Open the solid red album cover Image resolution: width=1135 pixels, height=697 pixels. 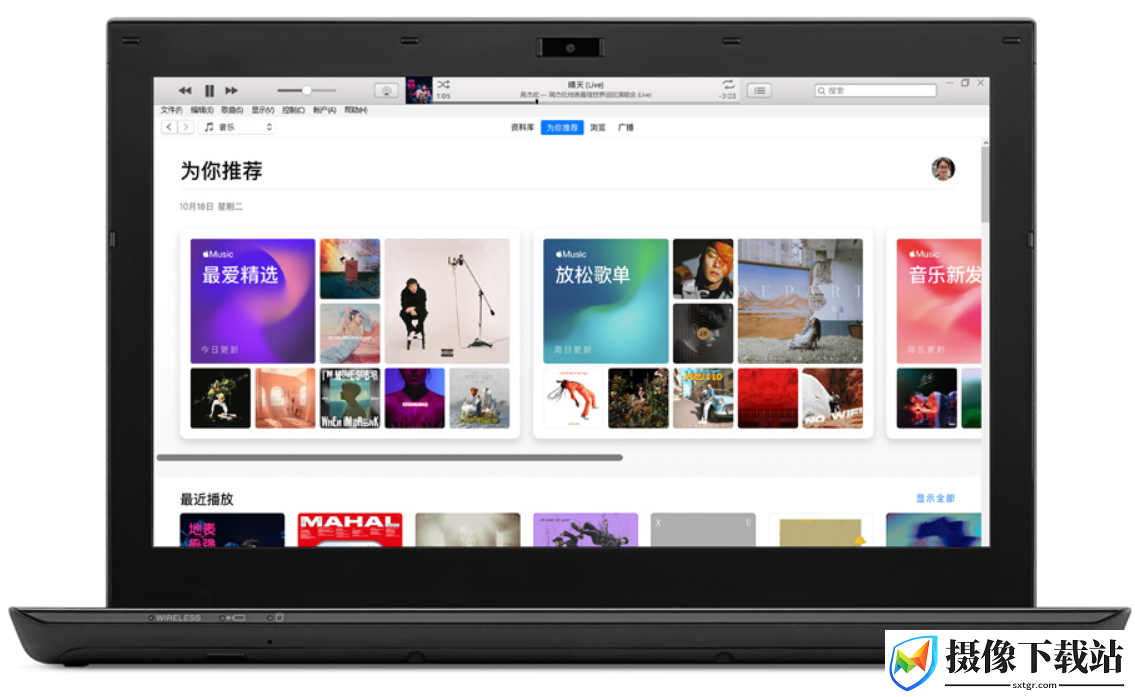coord(767,398)
